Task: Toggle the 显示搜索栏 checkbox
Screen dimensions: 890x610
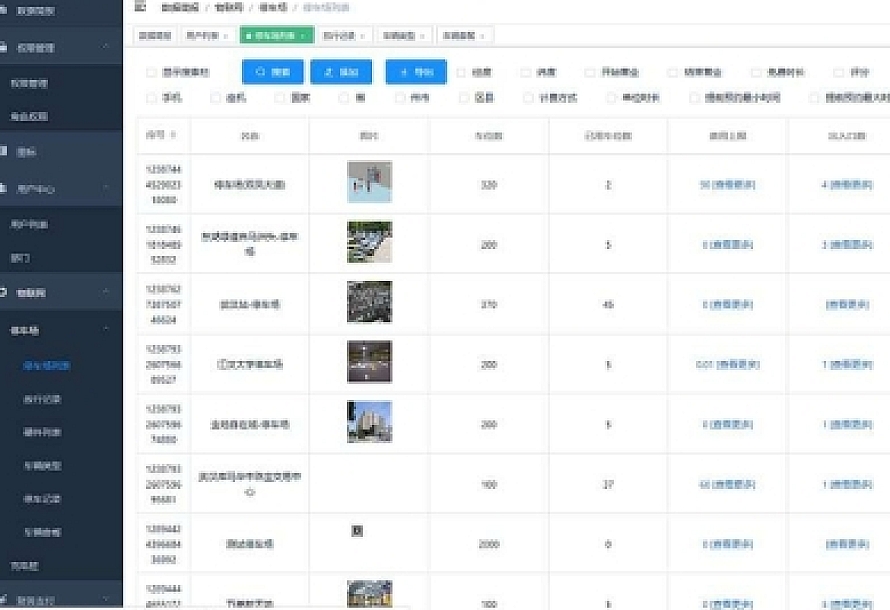Action: click(151, 73)
